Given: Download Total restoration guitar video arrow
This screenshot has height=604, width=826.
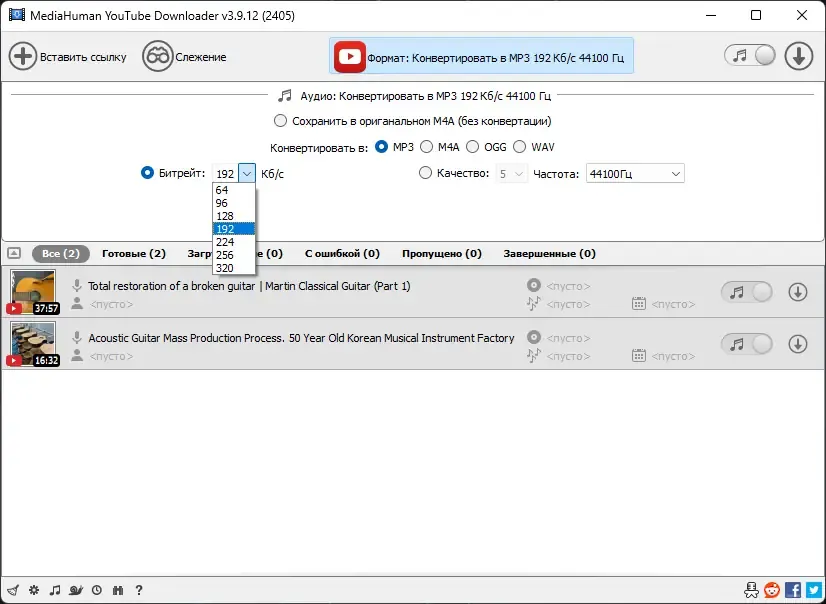Looking at the screenshot, I should coord(798,292).
